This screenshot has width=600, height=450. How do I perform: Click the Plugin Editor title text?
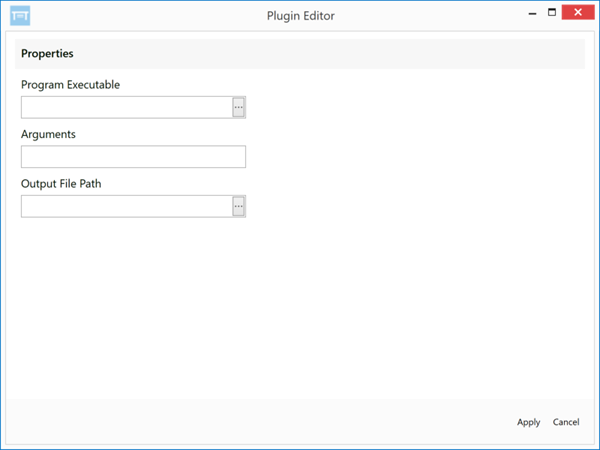click(x=301, y=16)
